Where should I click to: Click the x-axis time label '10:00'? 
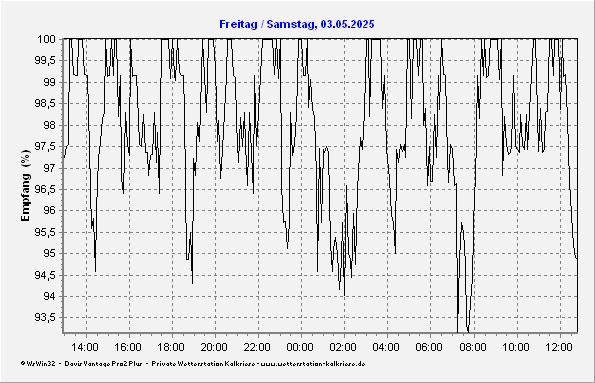(516, 347)
